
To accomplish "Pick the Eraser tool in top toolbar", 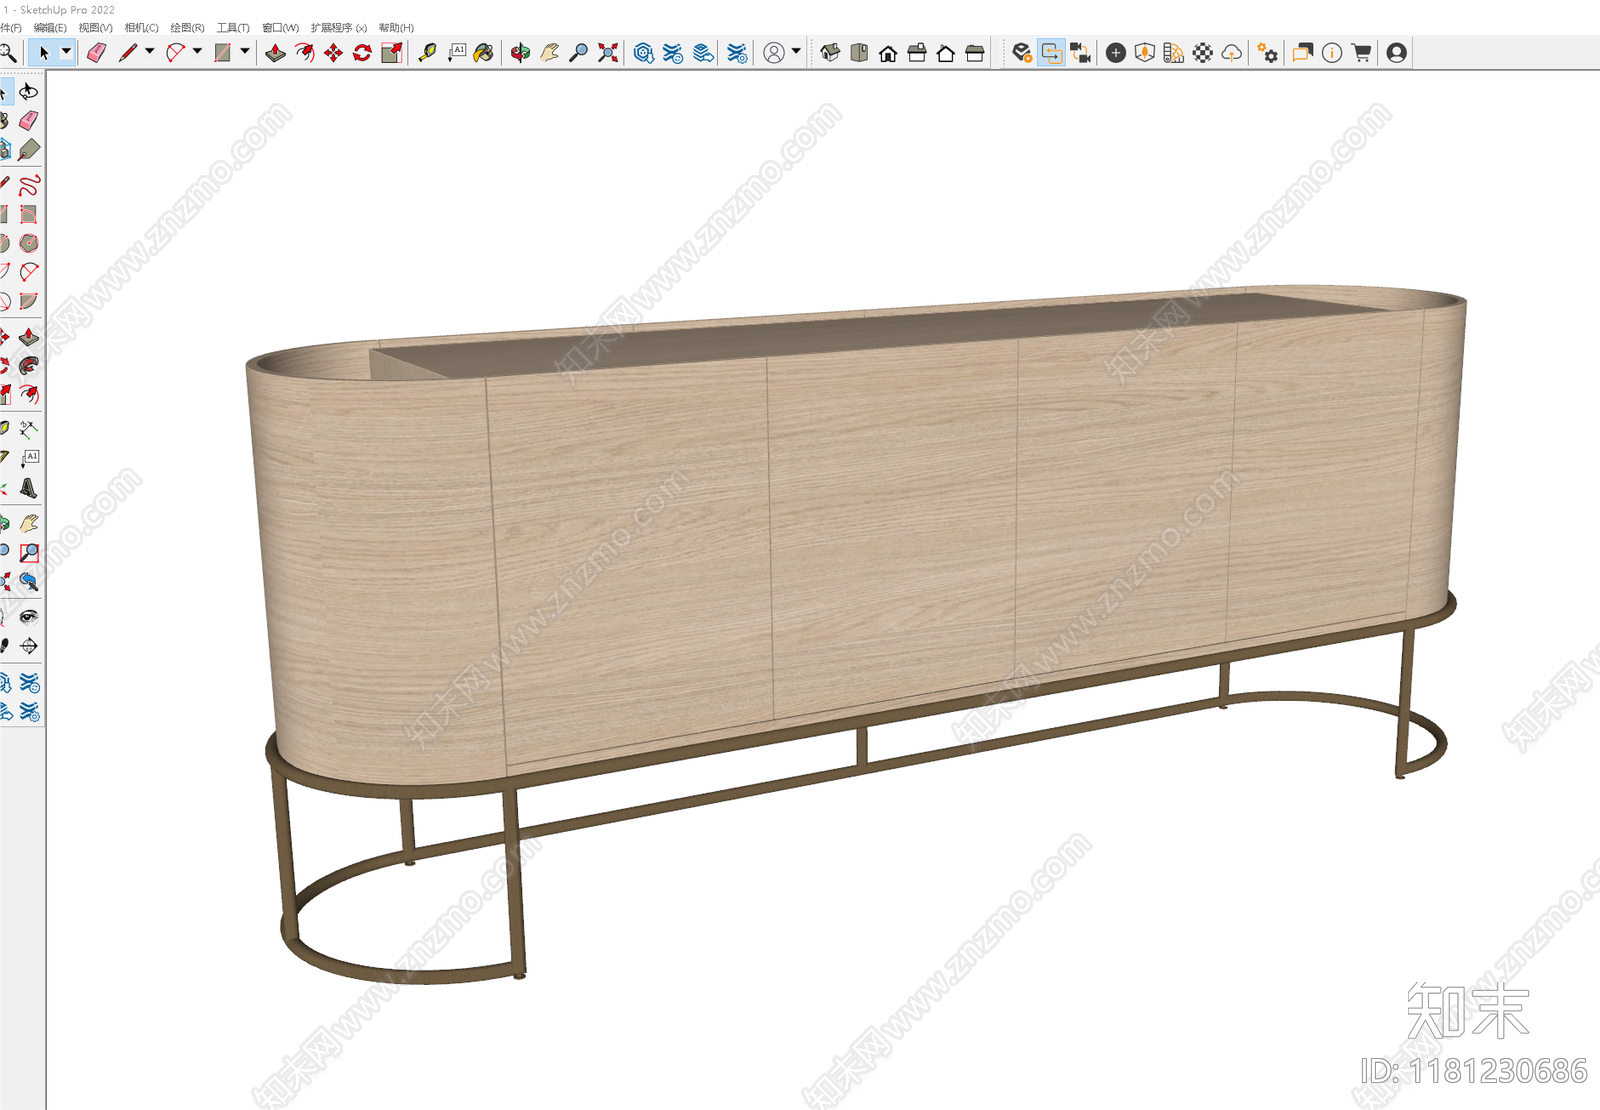I will click(x=96, y=53).
